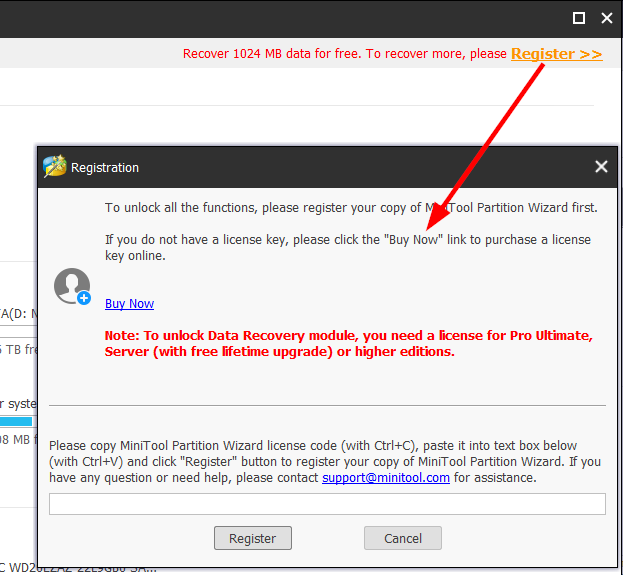This screenshot has width=623, height=575.
Task: Click the Register >> link in banner
Action: click(x=556, y=54)
